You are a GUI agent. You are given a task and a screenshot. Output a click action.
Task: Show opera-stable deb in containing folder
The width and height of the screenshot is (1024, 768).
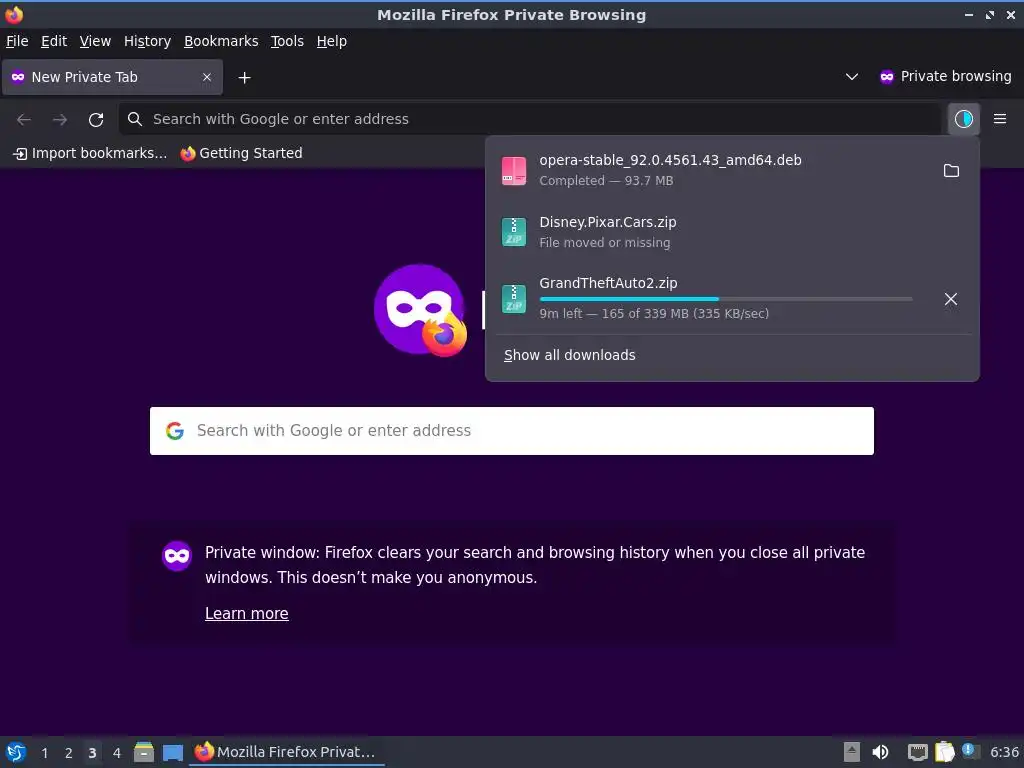click(951, 170)
